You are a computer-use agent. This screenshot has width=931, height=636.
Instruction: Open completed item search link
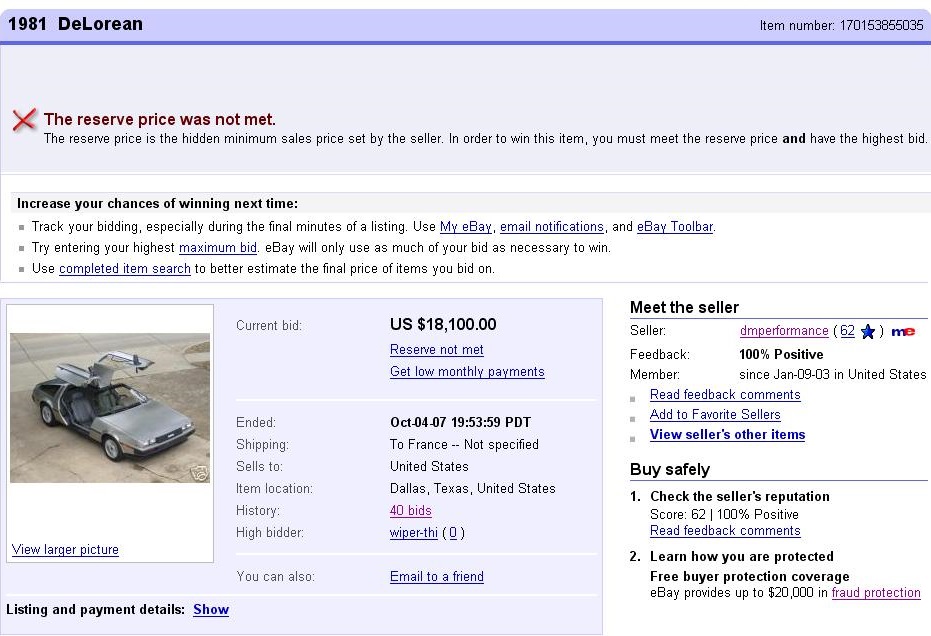click(125, 268)
